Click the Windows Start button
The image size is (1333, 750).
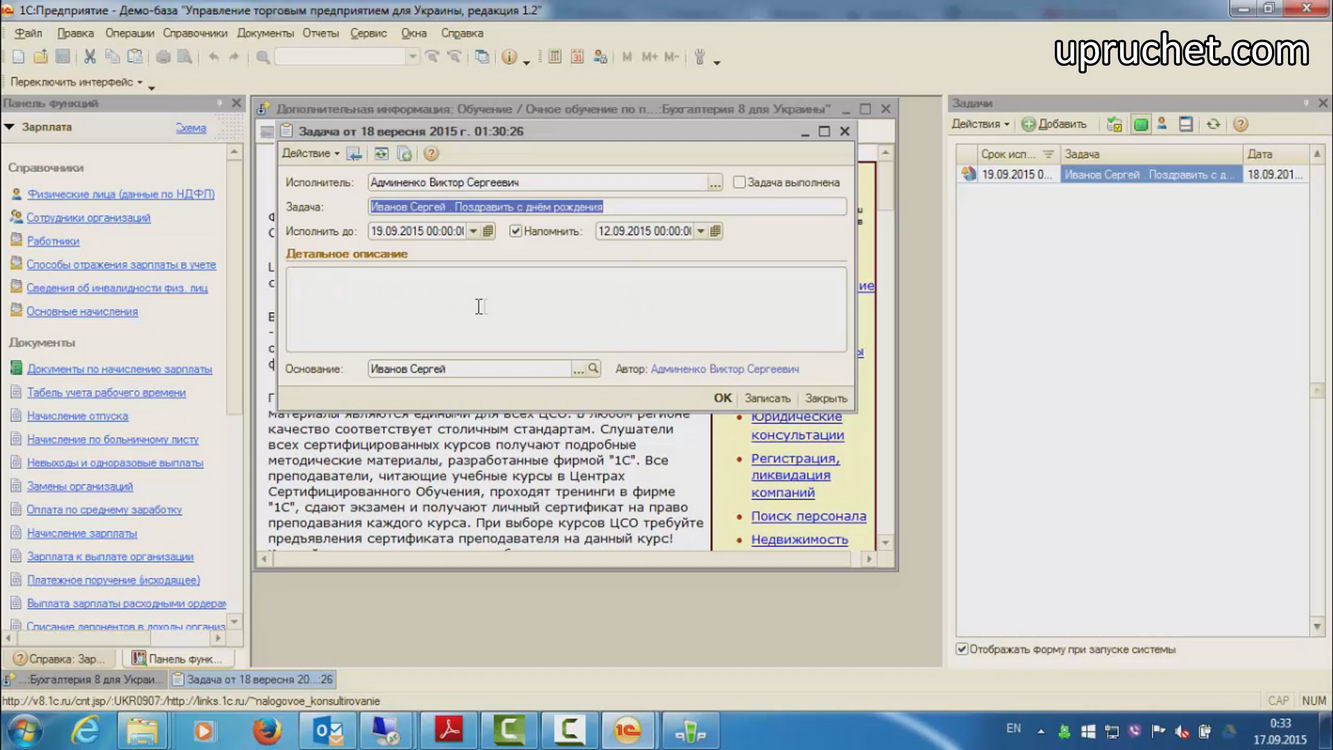tap(23, 731)
